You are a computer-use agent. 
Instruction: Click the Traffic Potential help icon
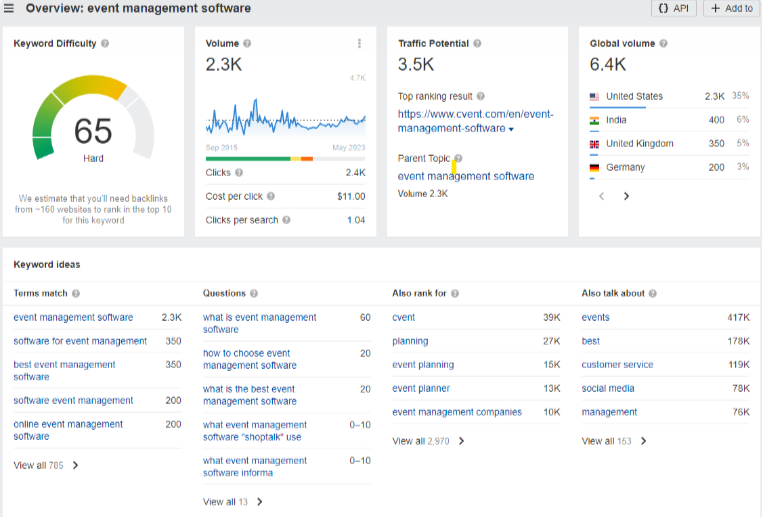tap(477, 44)
